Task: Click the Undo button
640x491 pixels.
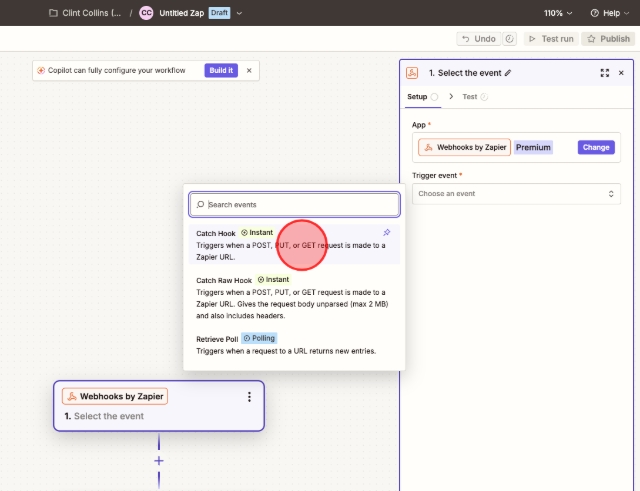Action: 478,39
